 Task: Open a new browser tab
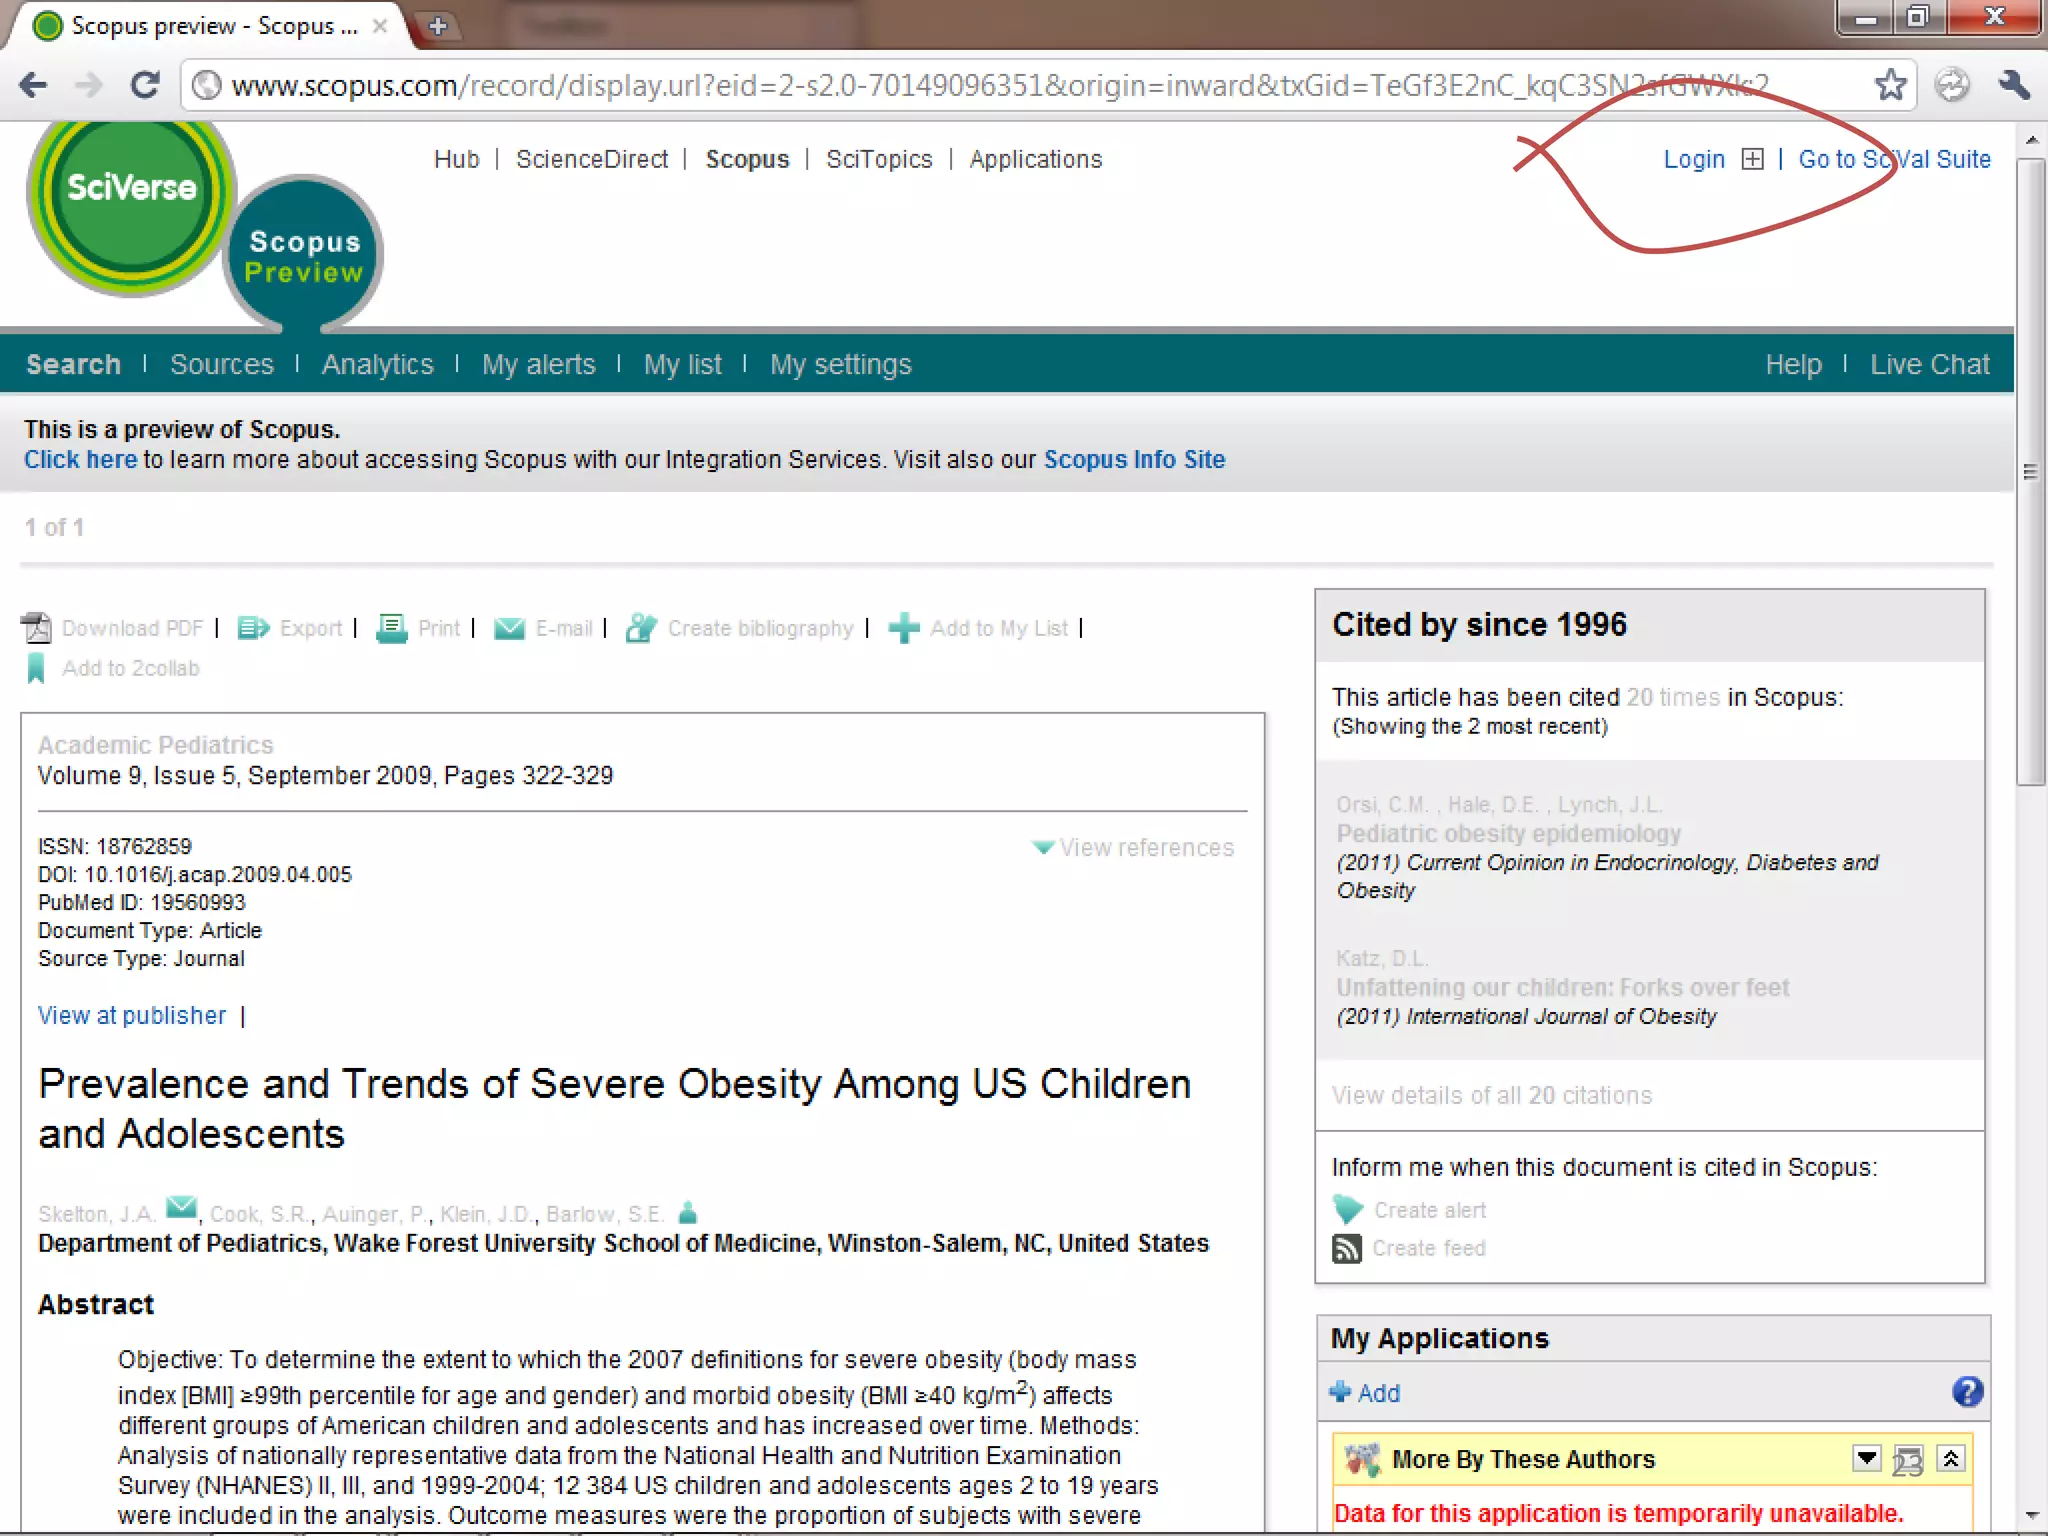(438, 26)
